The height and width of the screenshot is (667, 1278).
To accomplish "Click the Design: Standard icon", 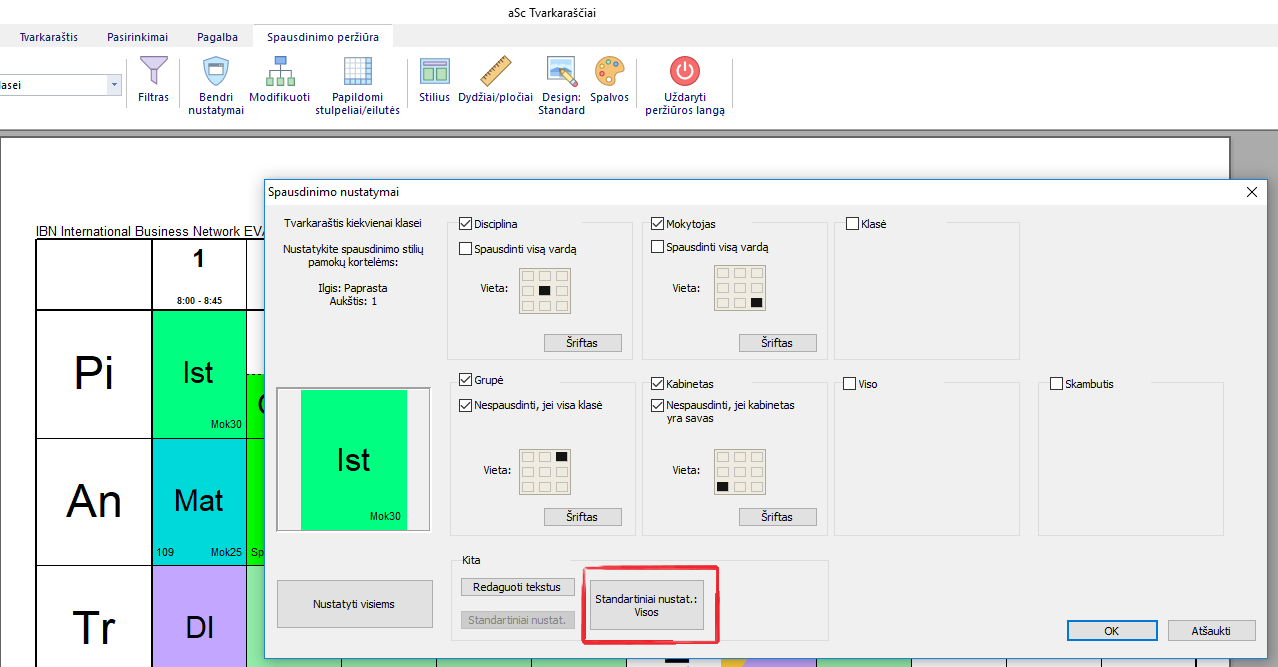I will coord(561,72).
